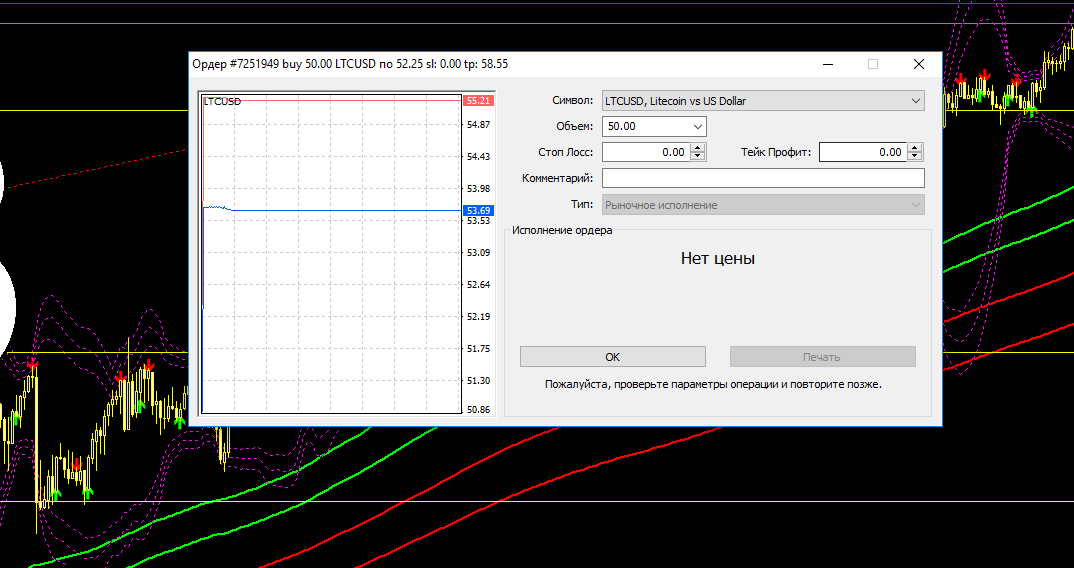
Task: Decrease Стоп Лосс with down arrow
Action: pos(698,157)
